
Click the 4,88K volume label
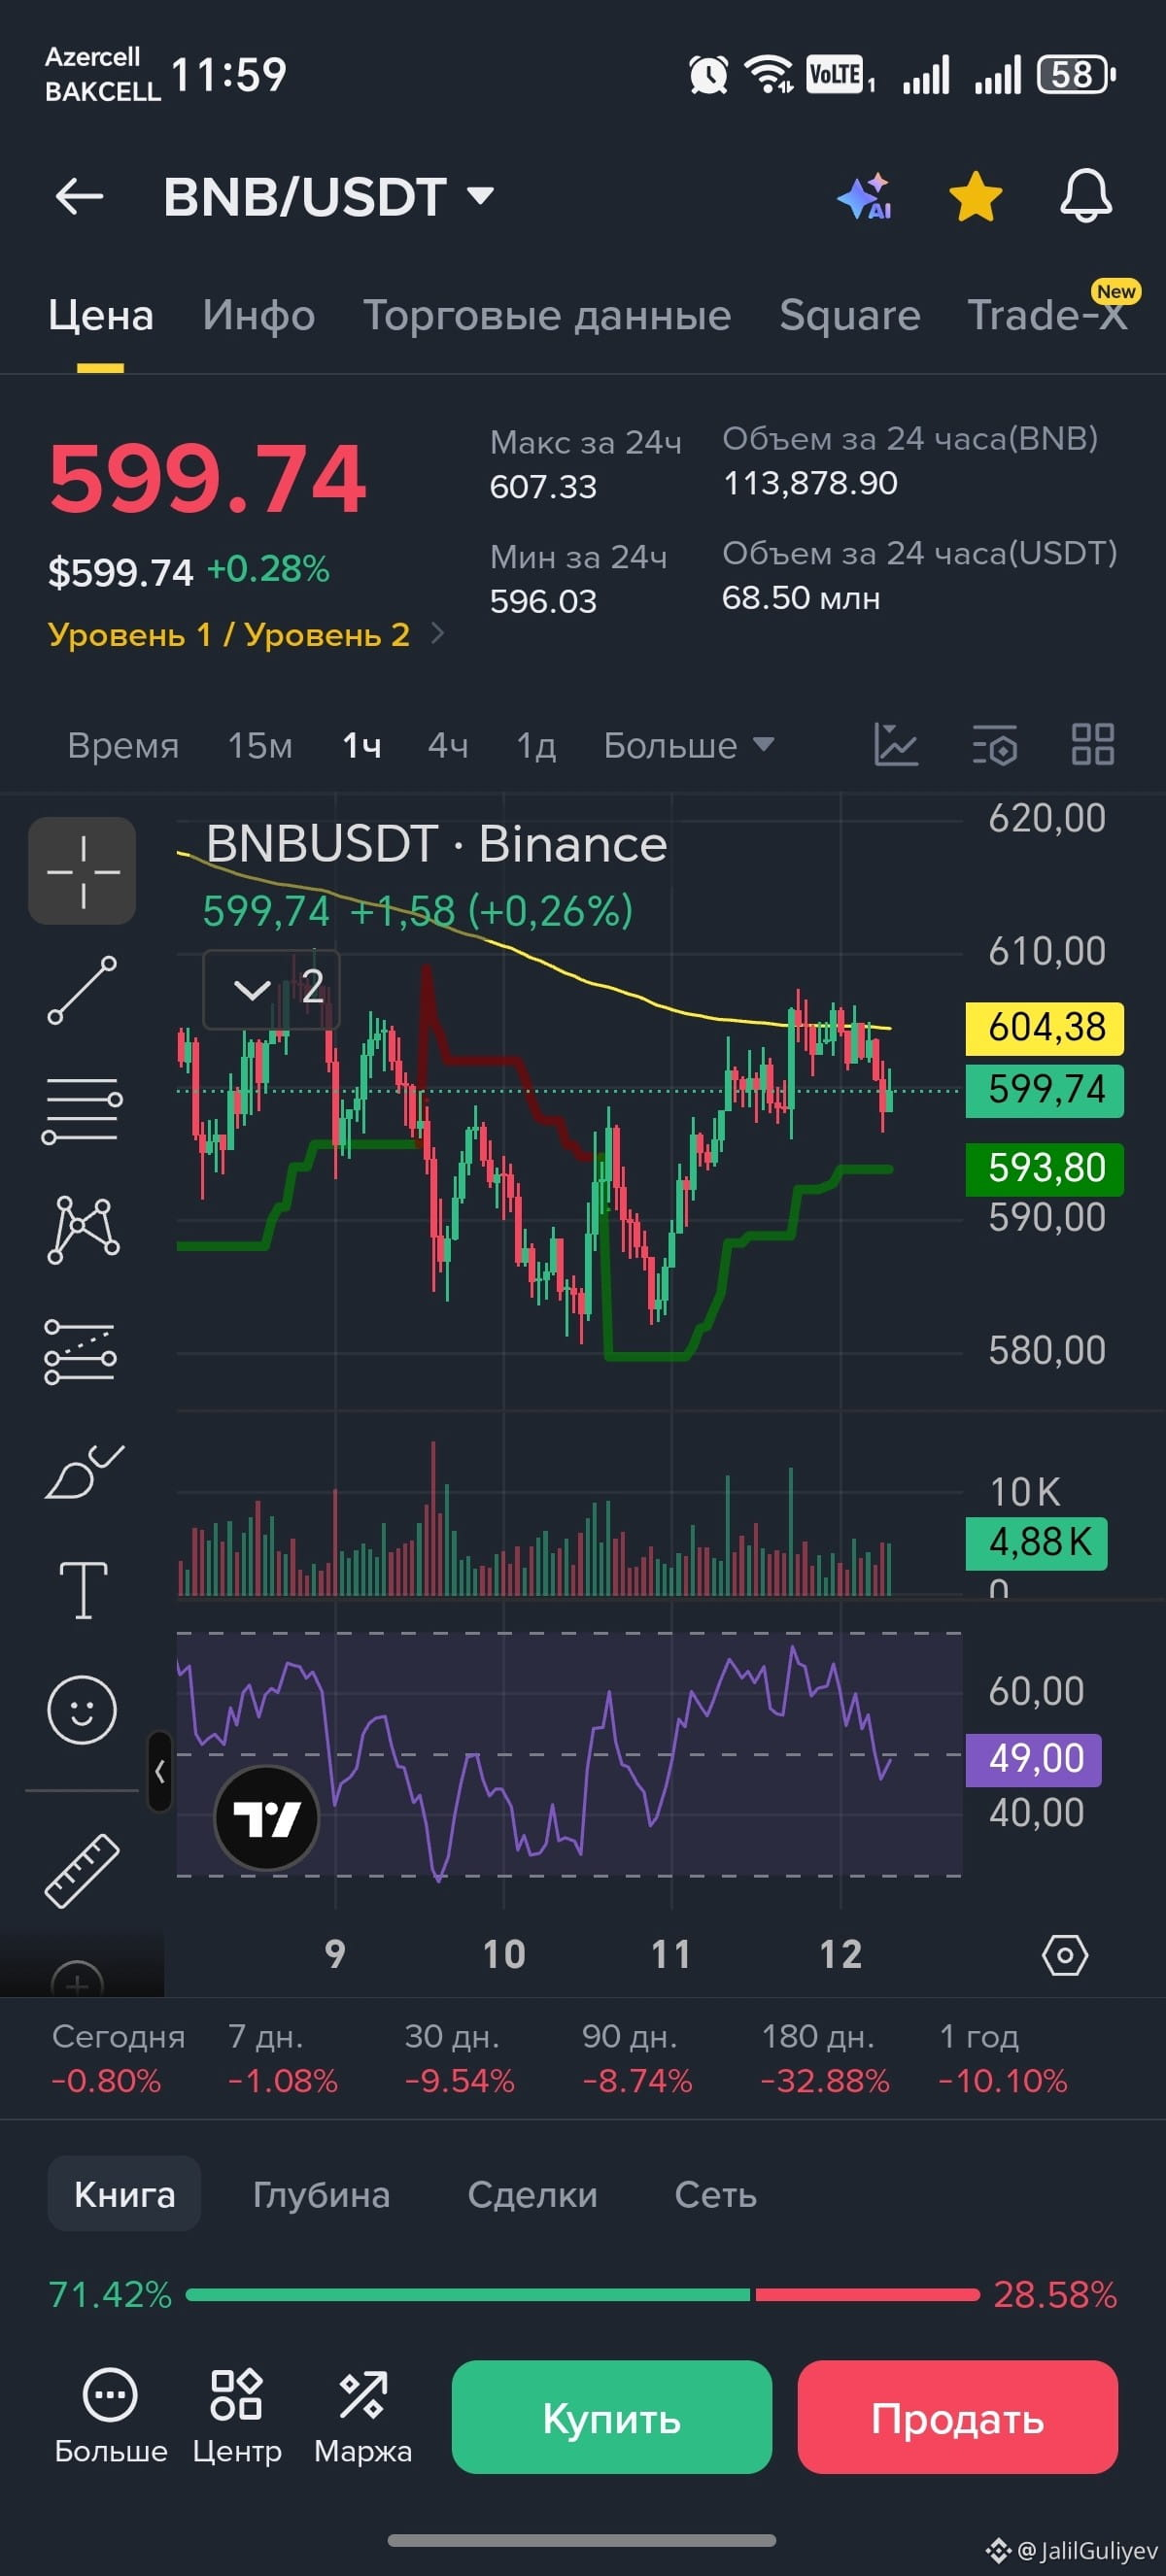(x=1037, y=1543)
